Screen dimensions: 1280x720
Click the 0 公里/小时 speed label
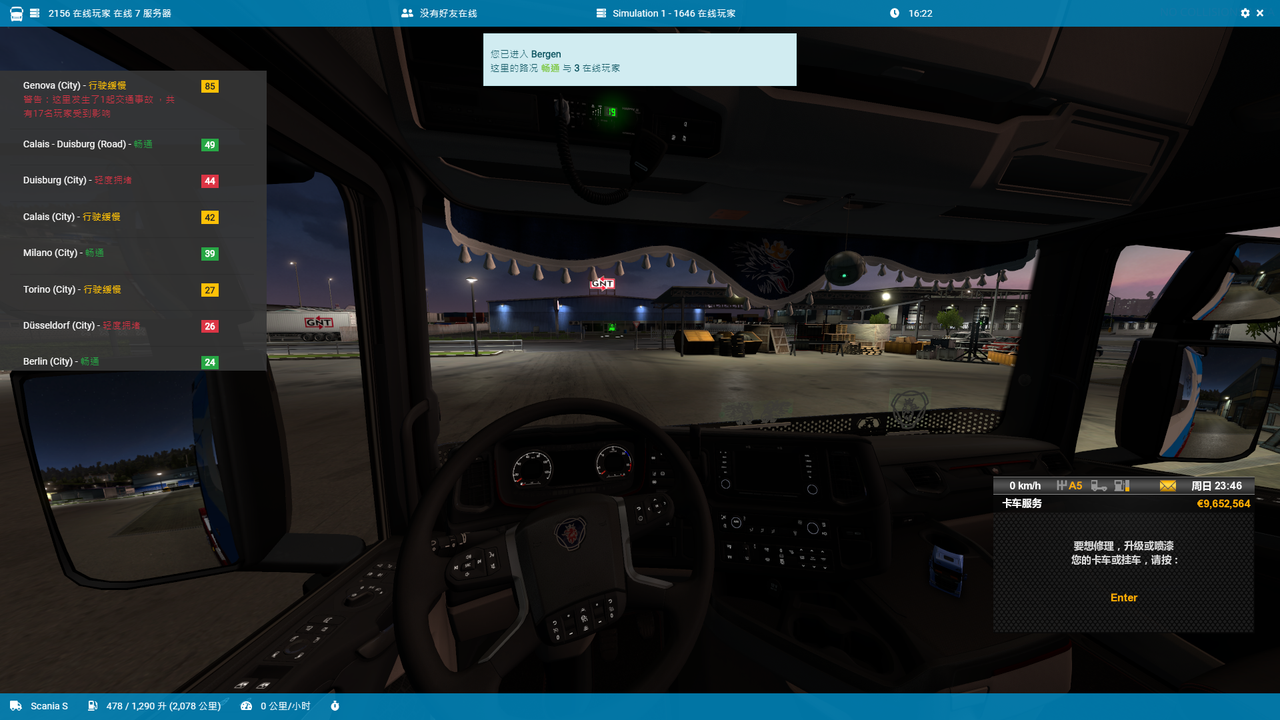285,706
